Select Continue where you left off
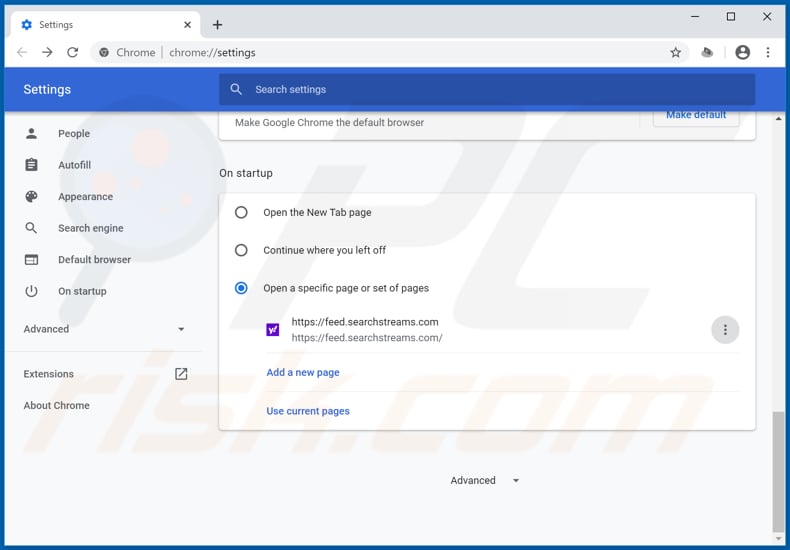The image size is (790, 550). [x=241, y=250]
